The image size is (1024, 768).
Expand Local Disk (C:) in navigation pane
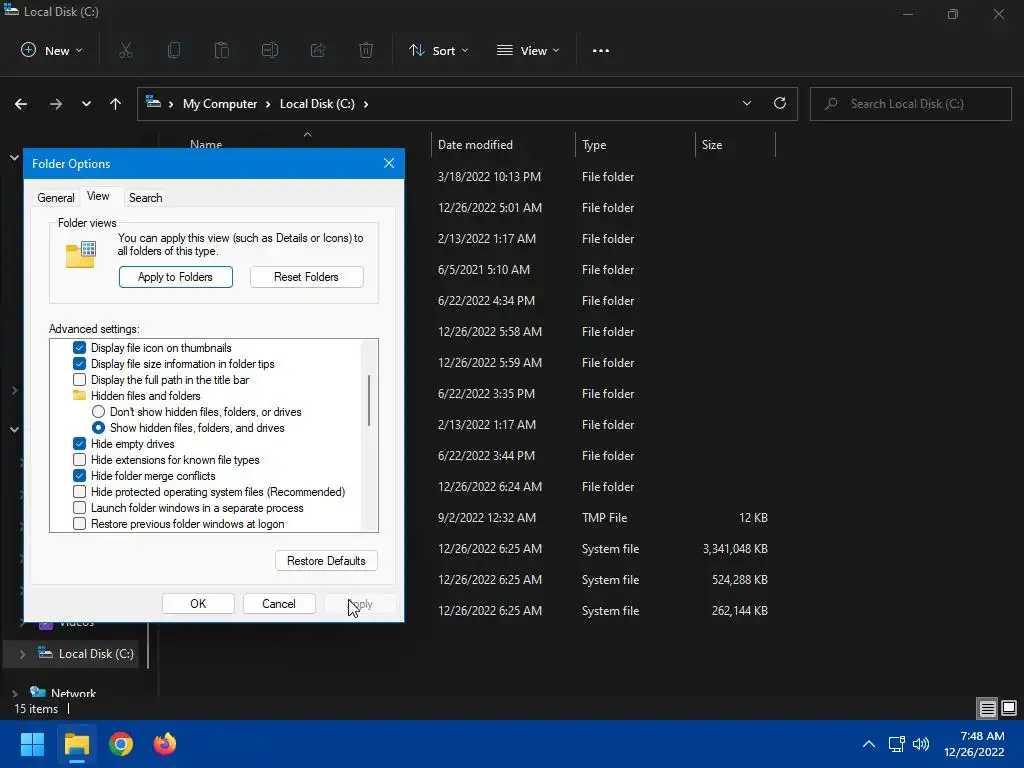click(x=22, y=654)
